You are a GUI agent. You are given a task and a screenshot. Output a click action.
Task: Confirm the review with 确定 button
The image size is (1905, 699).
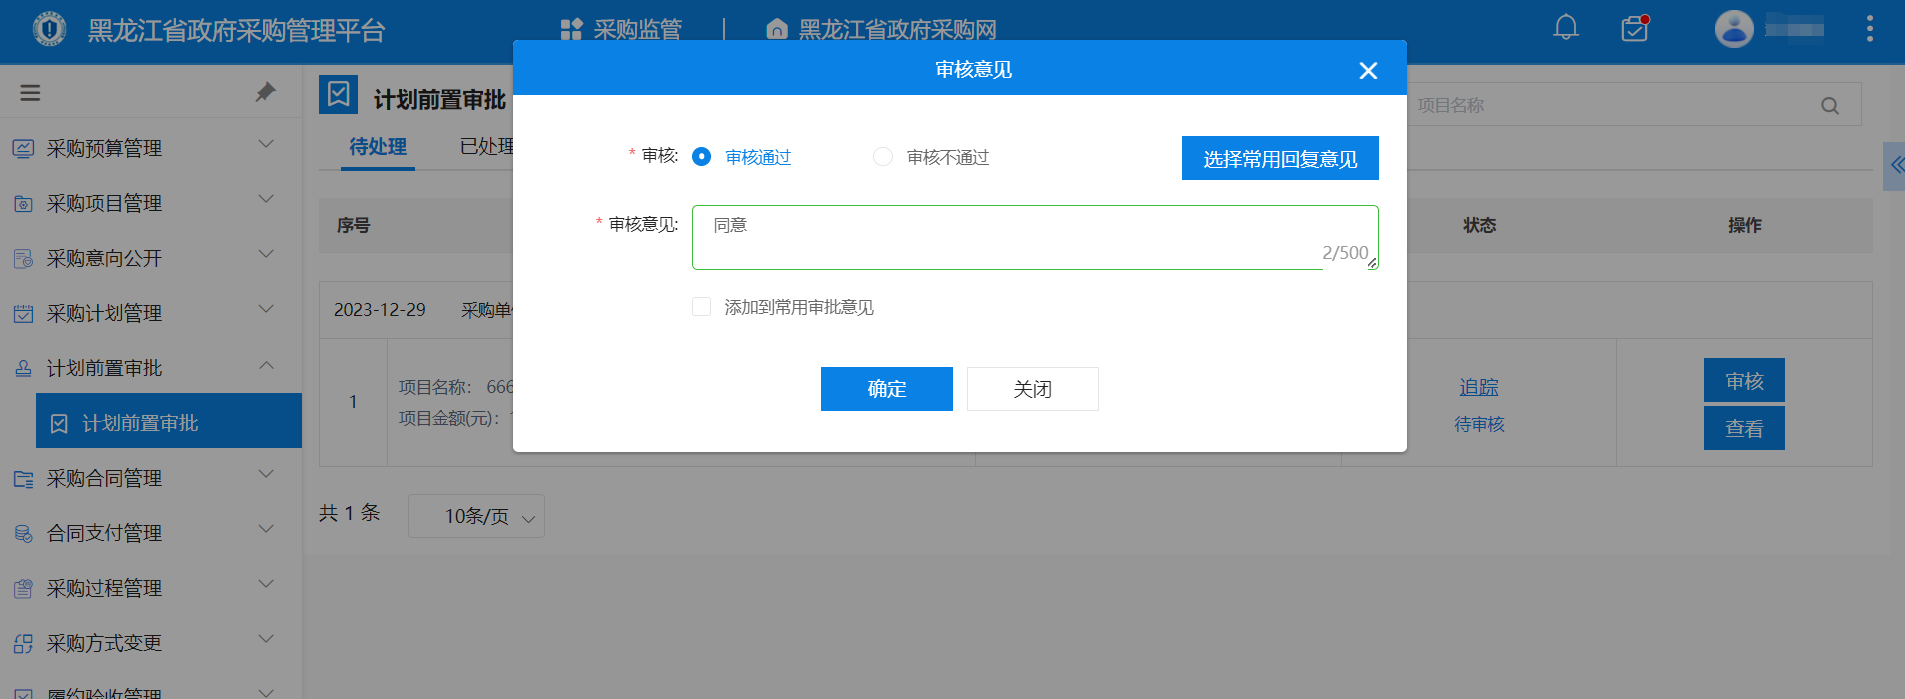887,389
